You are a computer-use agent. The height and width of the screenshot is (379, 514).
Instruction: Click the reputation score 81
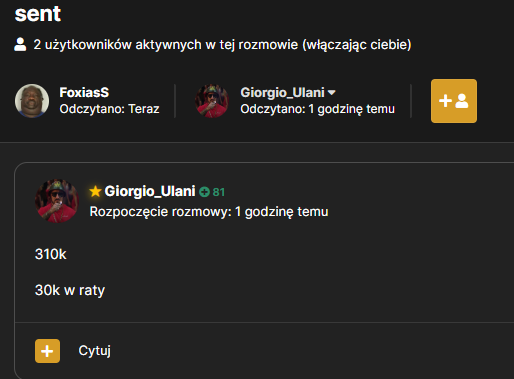(x=219, y=192)
